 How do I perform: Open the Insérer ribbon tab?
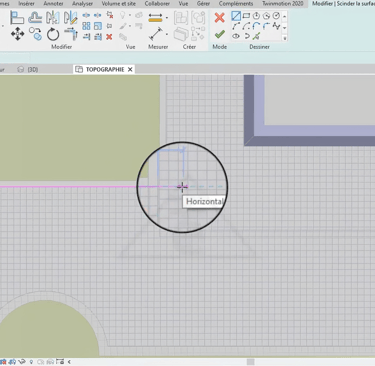tap(26, 4)
